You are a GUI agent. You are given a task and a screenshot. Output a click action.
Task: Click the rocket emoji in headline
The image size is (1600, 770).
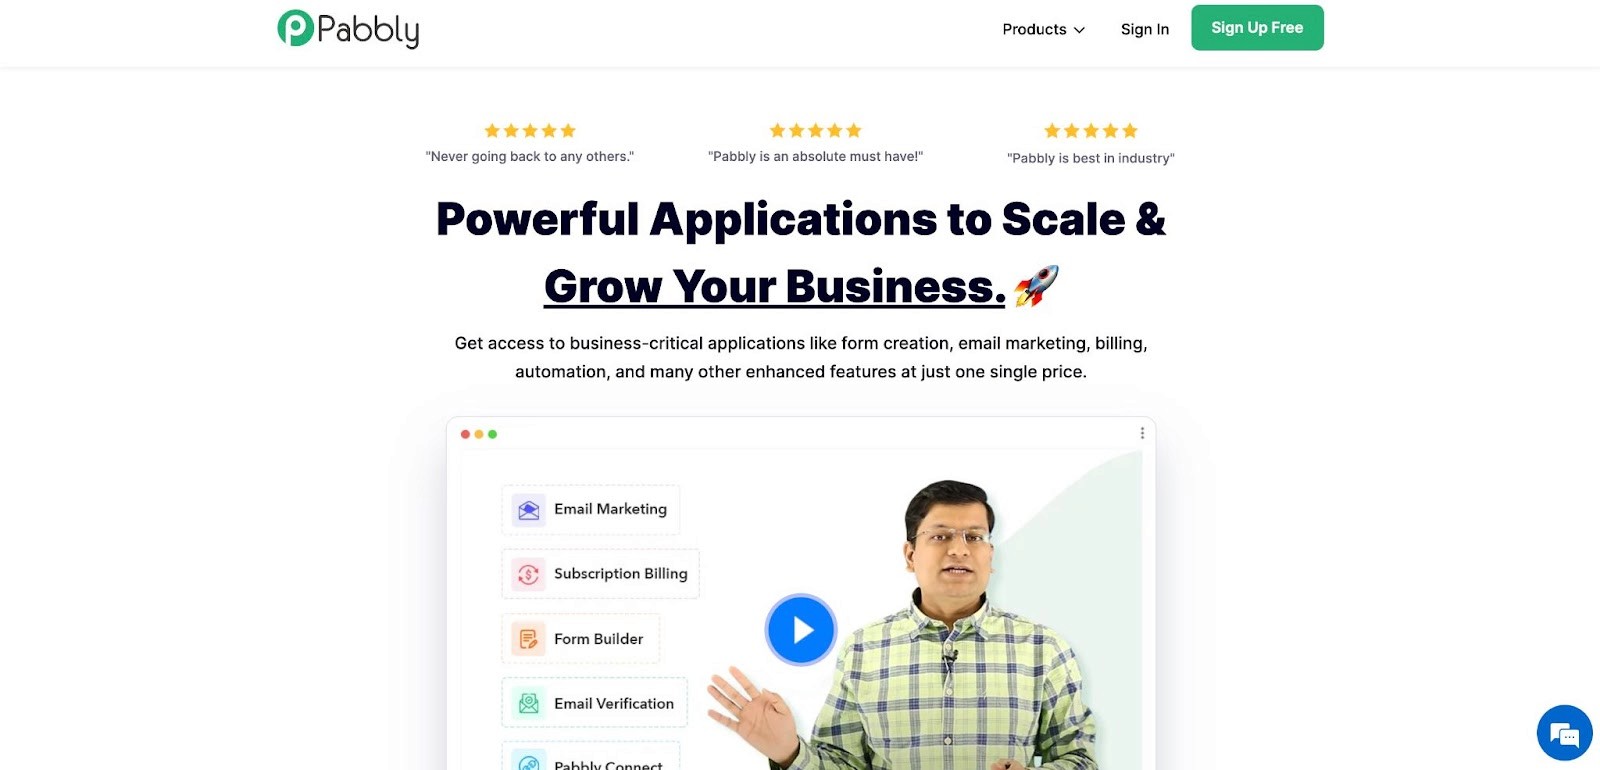(x=1036, y=286)
